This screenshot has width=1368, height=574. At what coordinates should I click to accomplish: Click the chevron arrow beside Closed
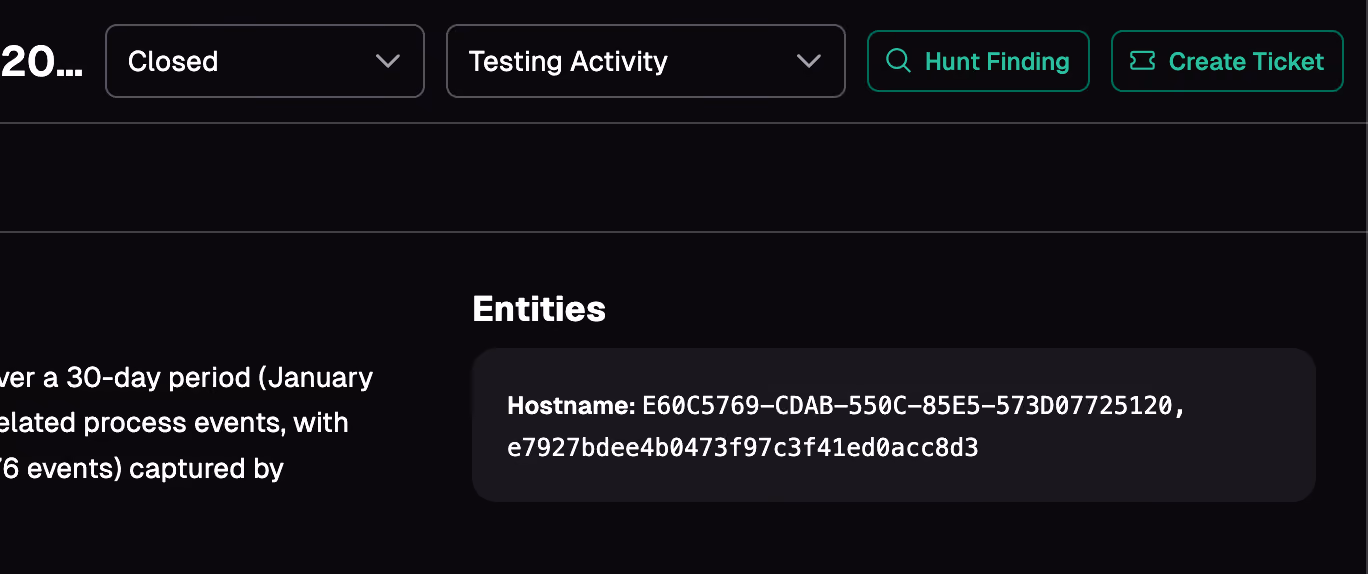pyautogui.click(x=387, y=61)
